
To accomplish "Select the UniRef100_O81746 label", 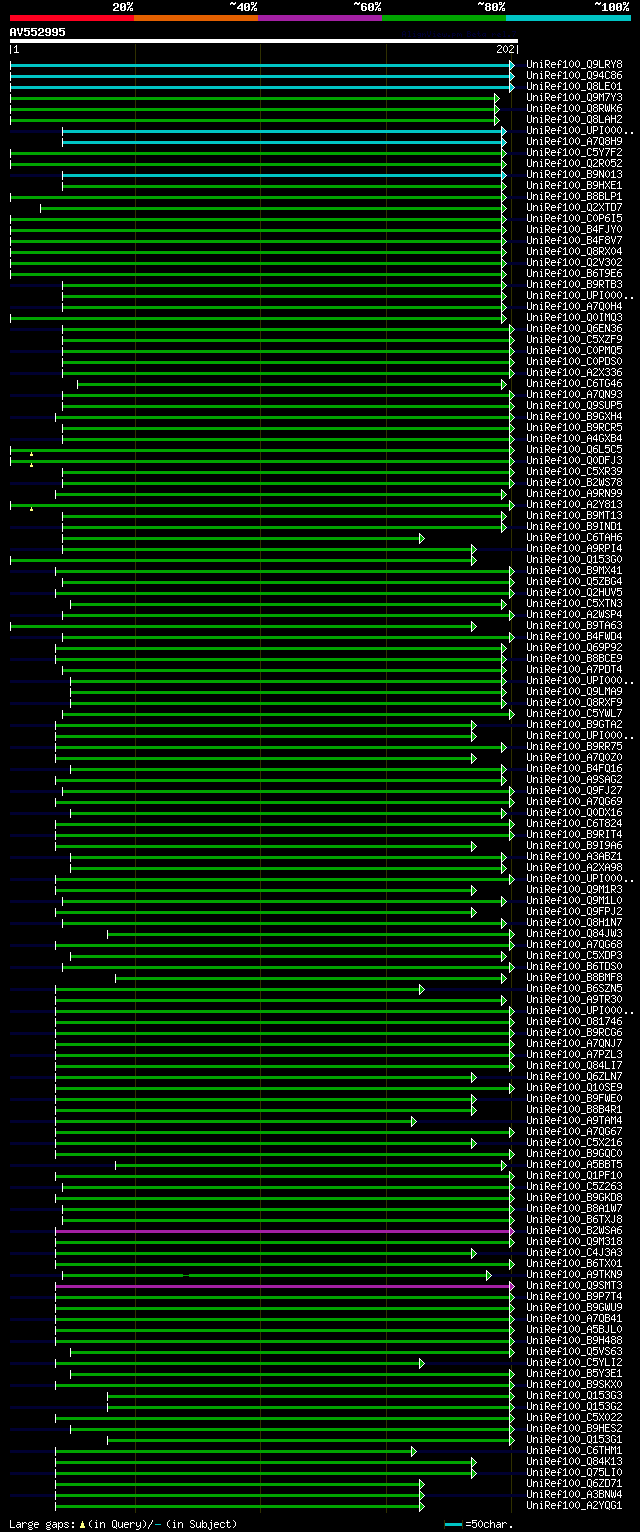I will (574, 1021).
